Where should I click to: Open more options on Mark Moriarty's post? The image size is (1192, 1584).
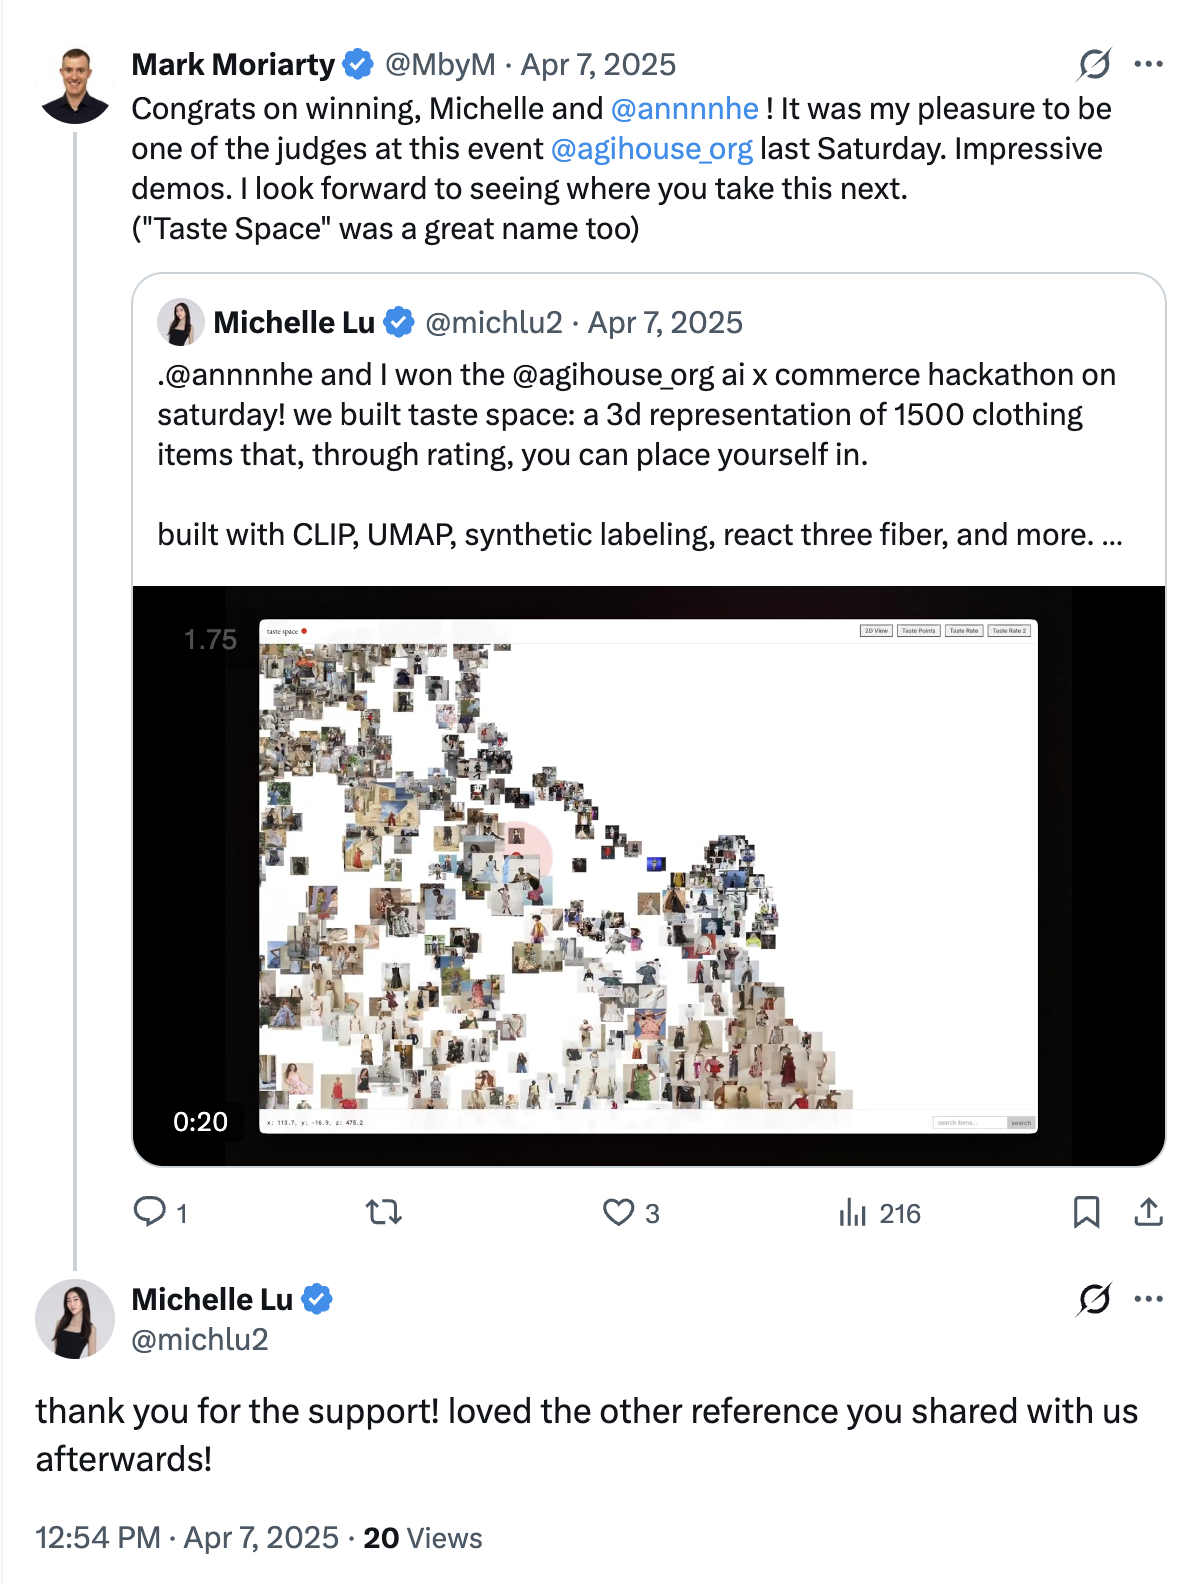1148,64
